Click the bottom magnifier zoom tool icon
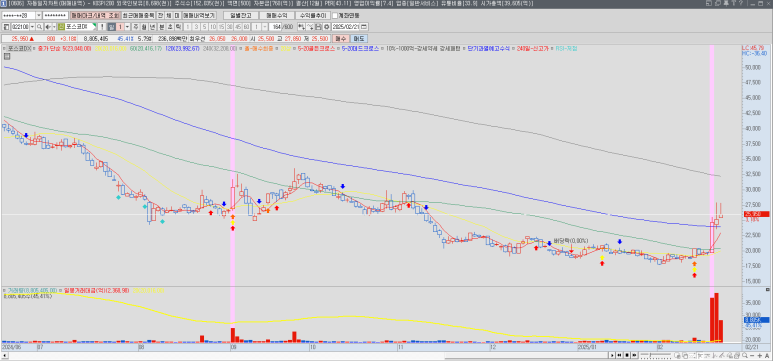This screenshot has height=361, width=773. [x=744, y=356]
